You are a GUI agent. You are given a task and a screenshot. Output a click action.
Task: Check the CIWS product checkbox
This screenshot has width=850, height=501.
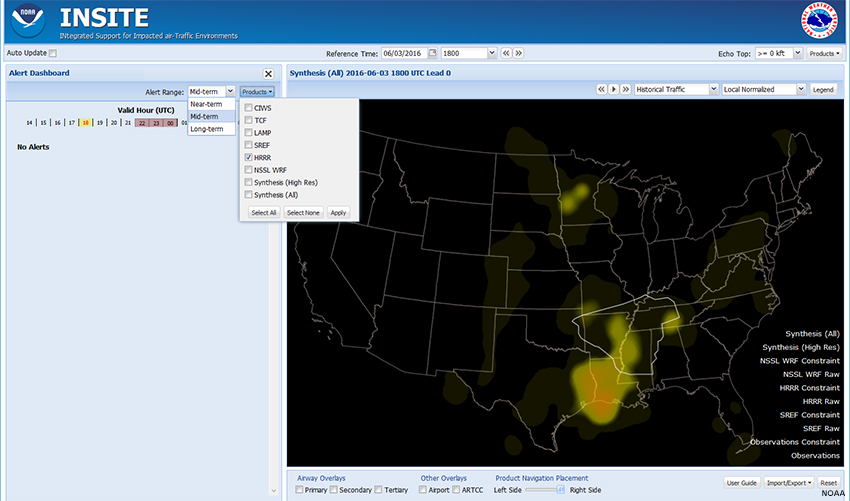(x=248, y=108)
